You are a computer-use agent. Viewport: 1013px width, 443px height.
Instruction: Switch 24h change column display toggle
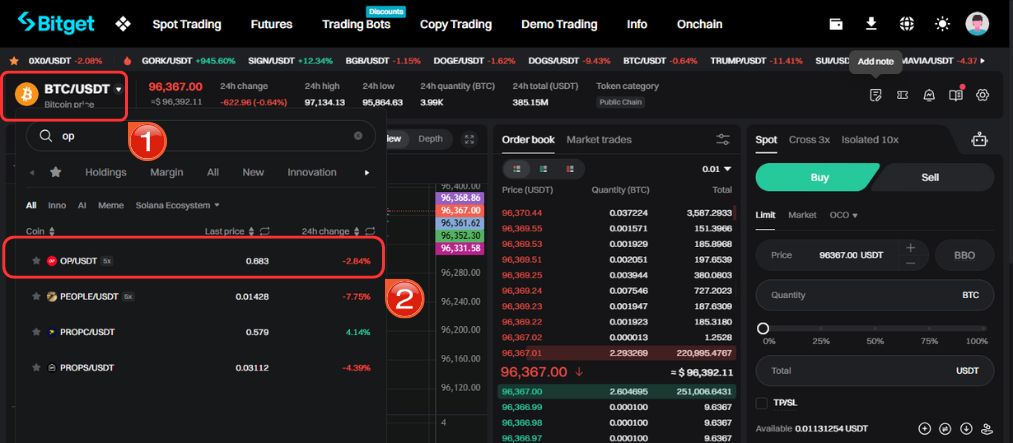(370, 231)
